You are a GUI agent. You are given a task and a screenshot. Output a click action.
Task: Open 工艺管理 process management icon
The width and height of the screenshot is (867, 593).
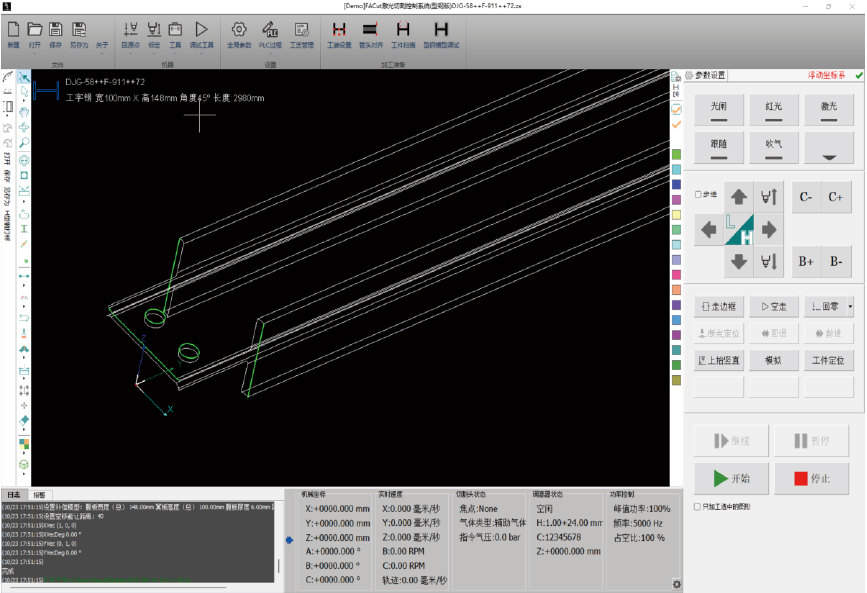[x=301, y=29]
